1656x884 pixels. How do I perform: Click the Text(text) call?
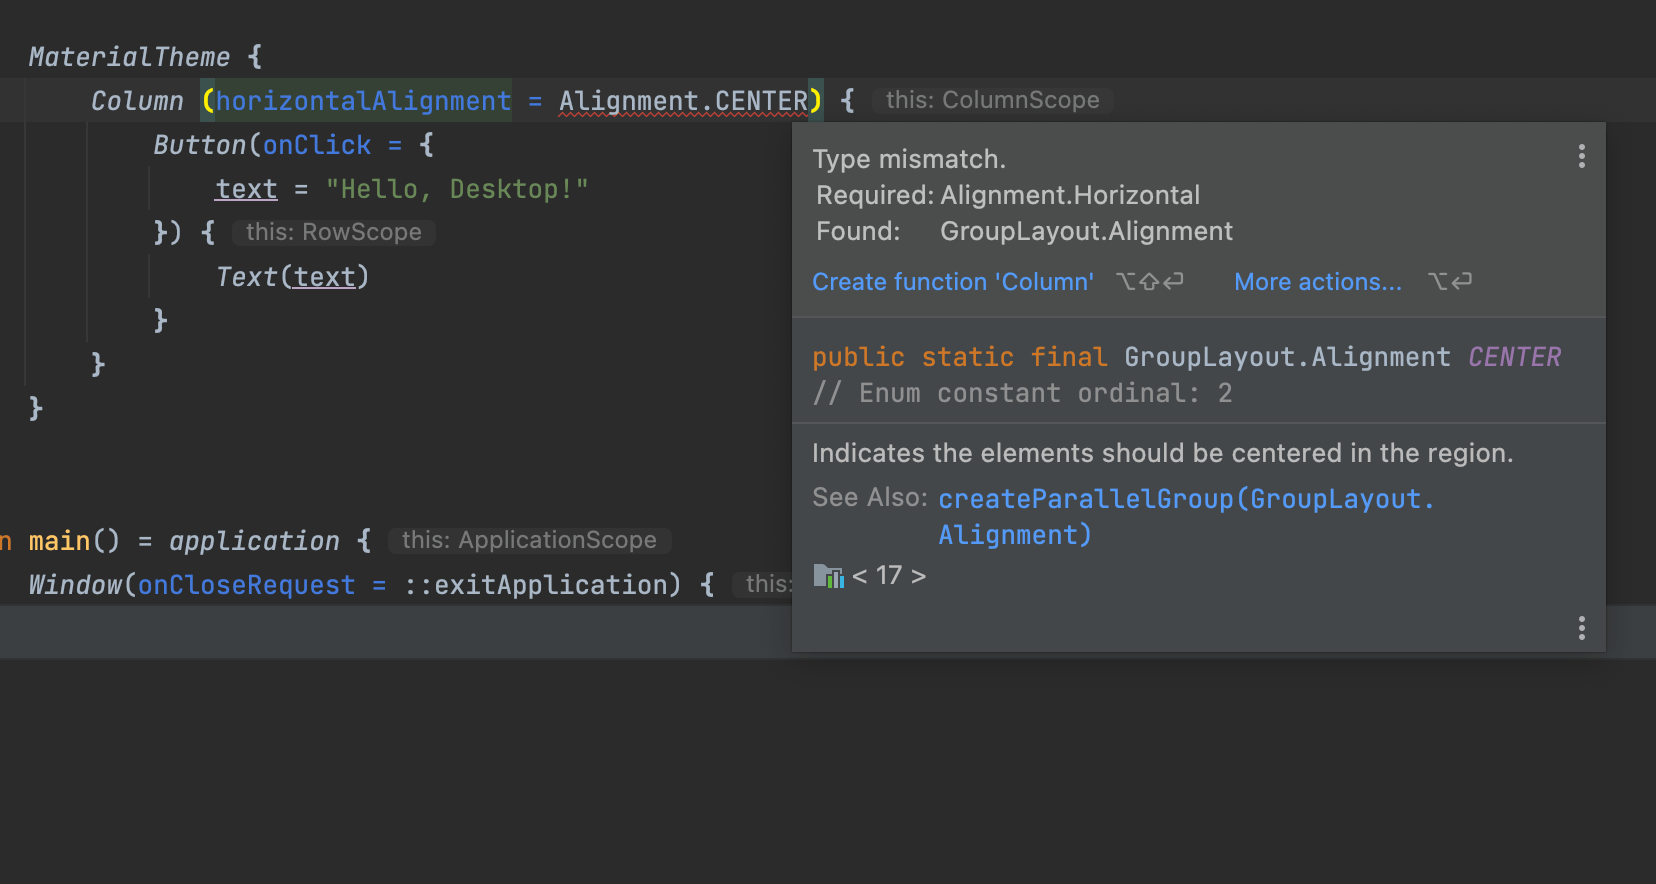coord(292,277)
